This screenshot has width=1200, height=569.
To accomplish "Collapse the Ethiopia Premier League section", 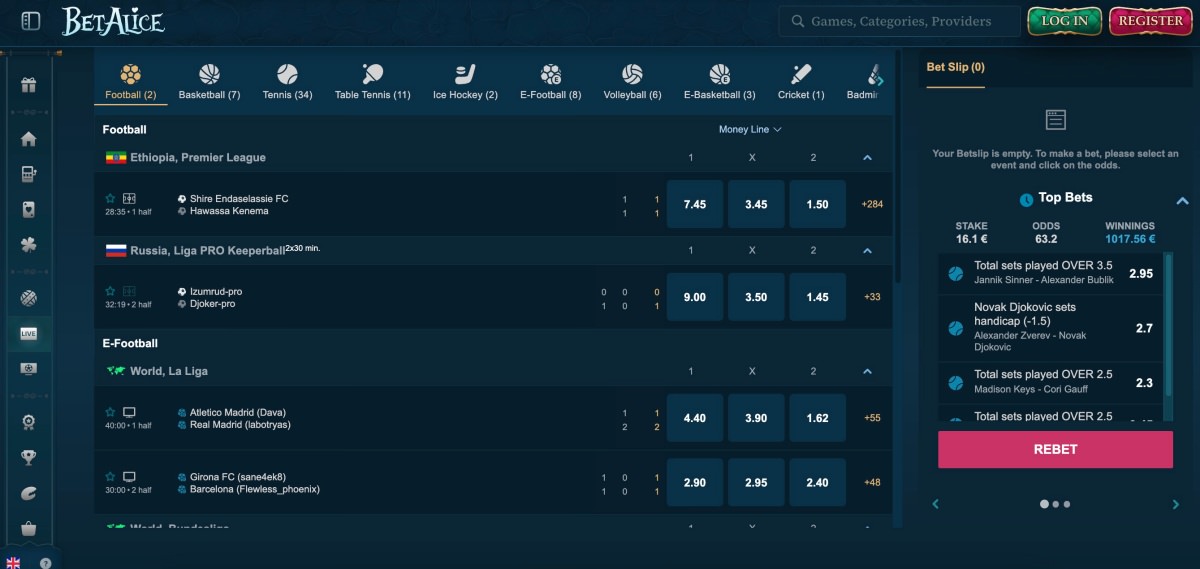I will coord(867,158).
